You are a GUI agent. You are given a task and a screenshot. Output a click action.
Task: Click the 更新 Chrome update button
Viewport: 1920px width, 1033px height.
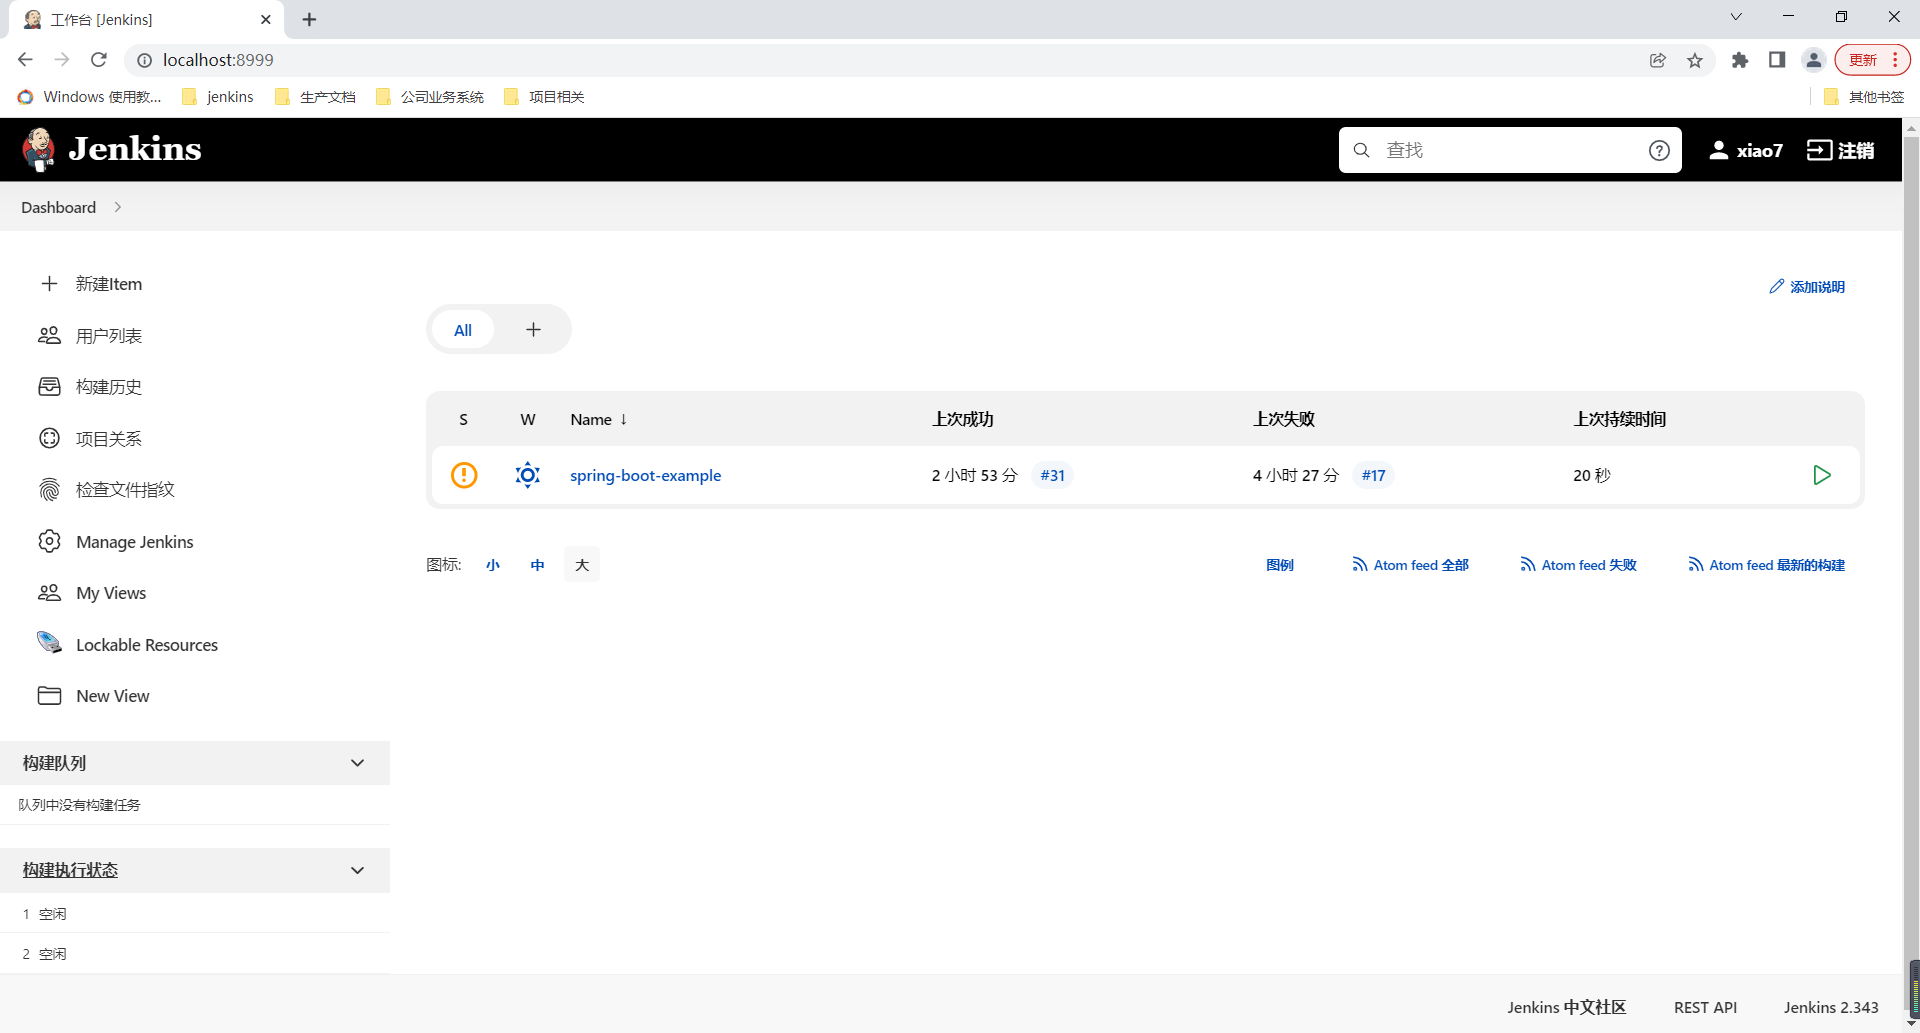(x=1872, y=60)
